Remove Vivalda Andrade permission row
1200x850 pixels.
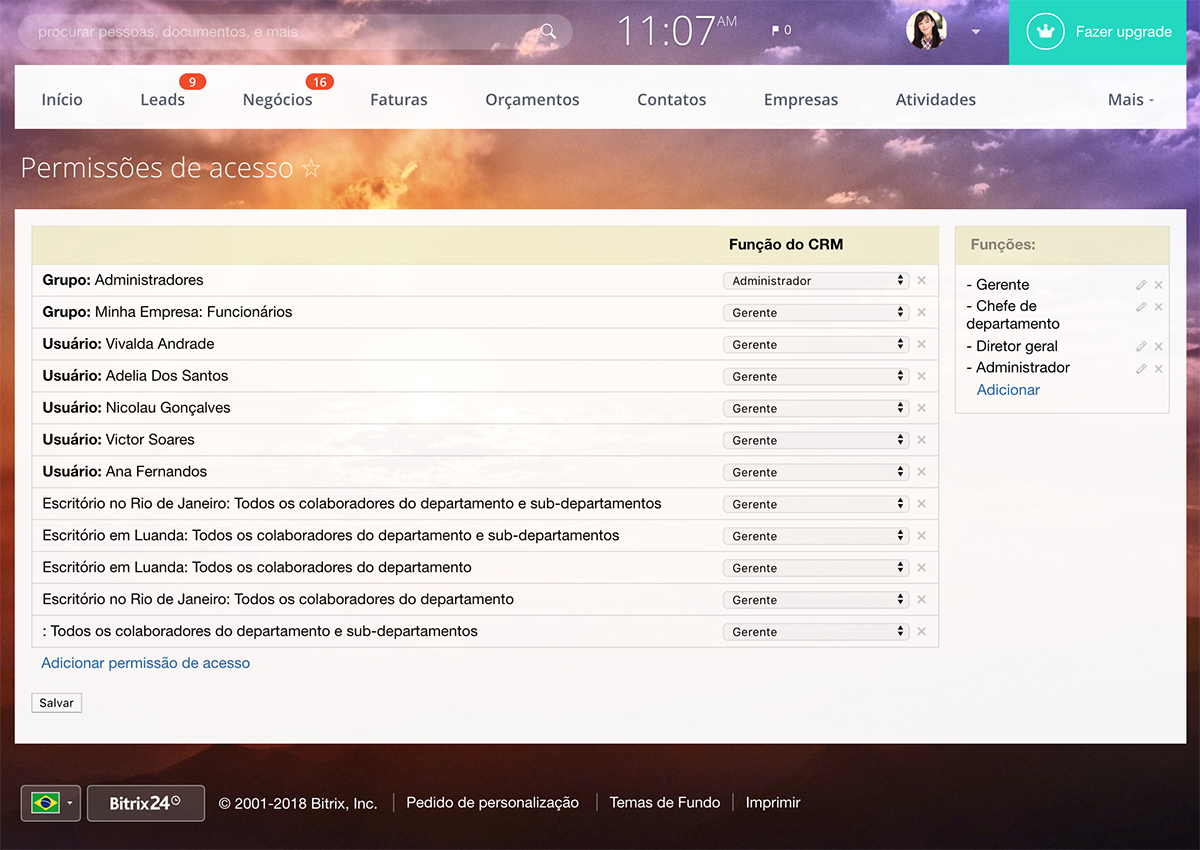pyautogui.click(x=921, y=344)
